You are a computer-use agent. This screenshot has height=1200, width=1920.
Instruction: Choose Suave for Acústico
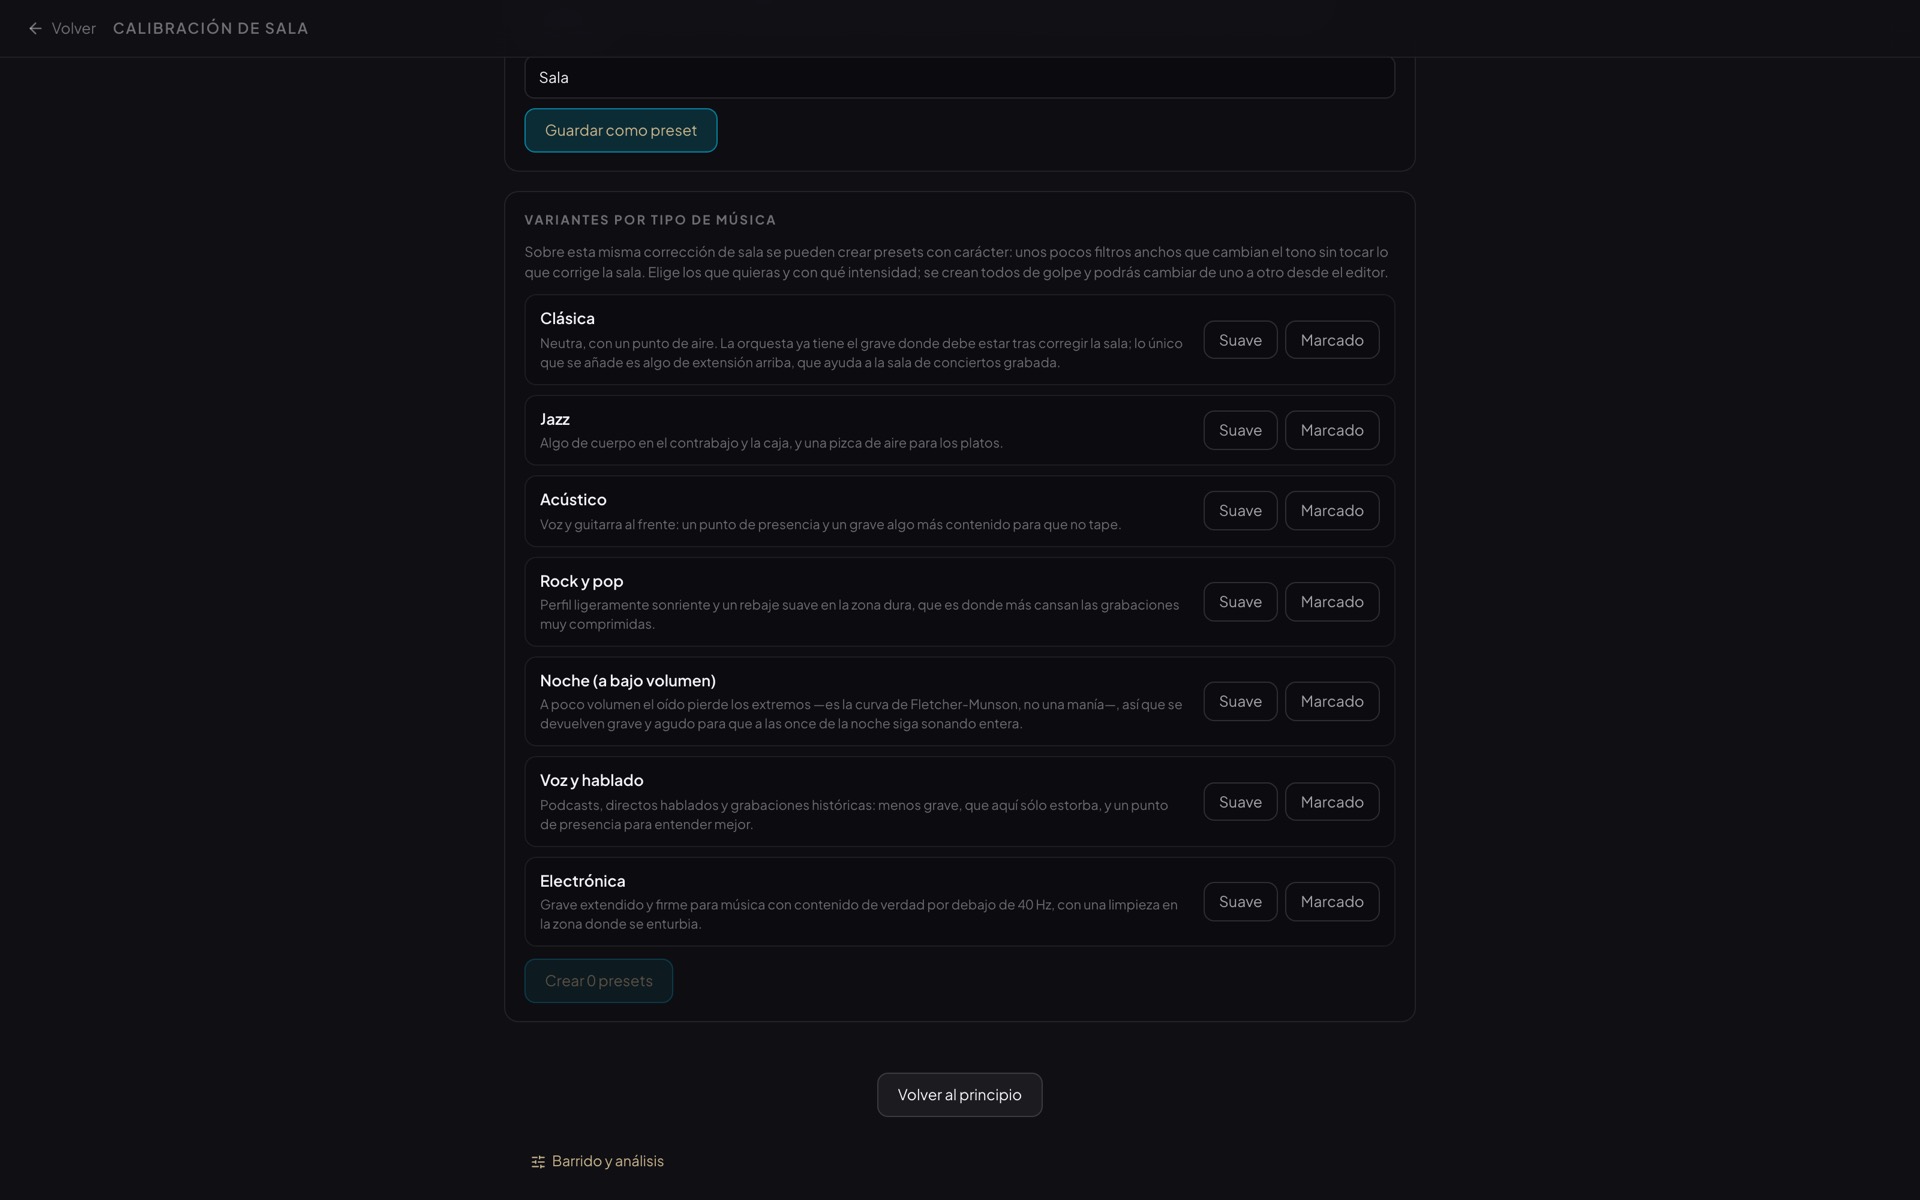tap(1240, 511)
